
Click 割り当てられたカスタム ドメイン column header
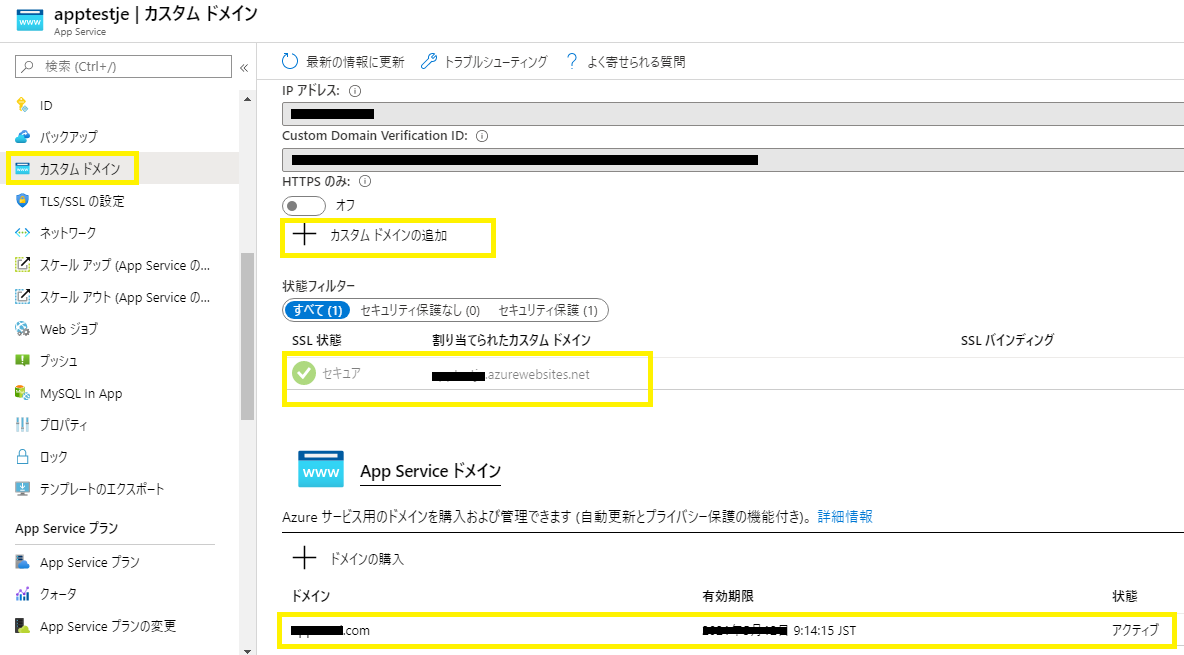click(511, 341)
